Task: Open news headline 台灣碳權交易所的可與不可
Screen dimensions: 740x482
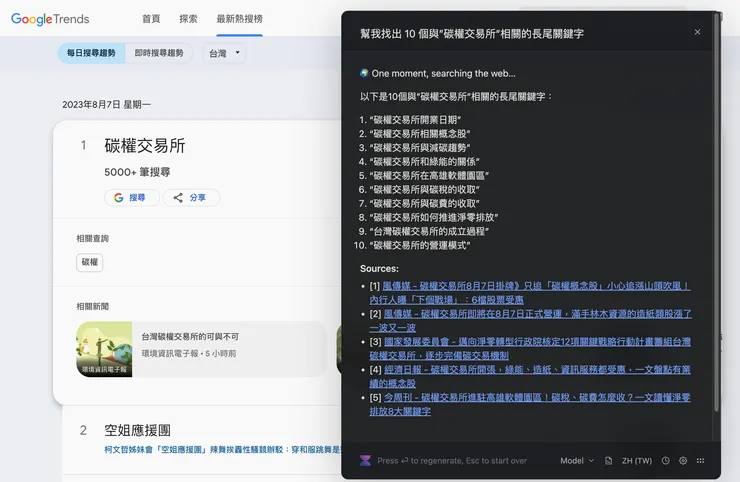Action: (190, 337)
